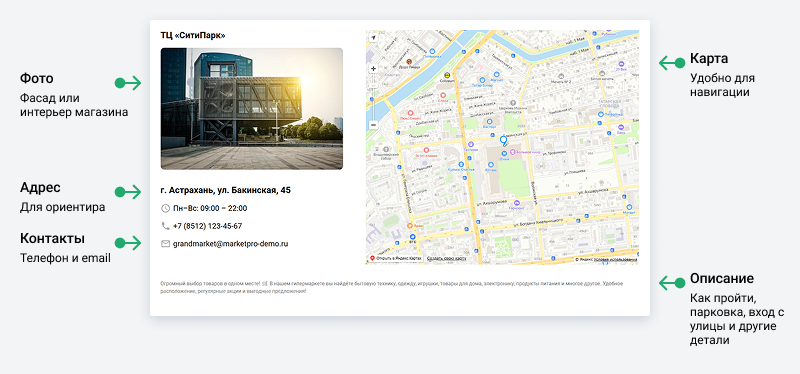Zoom in the map with the plus button
The image size is (800, 374).
(373, 68)
